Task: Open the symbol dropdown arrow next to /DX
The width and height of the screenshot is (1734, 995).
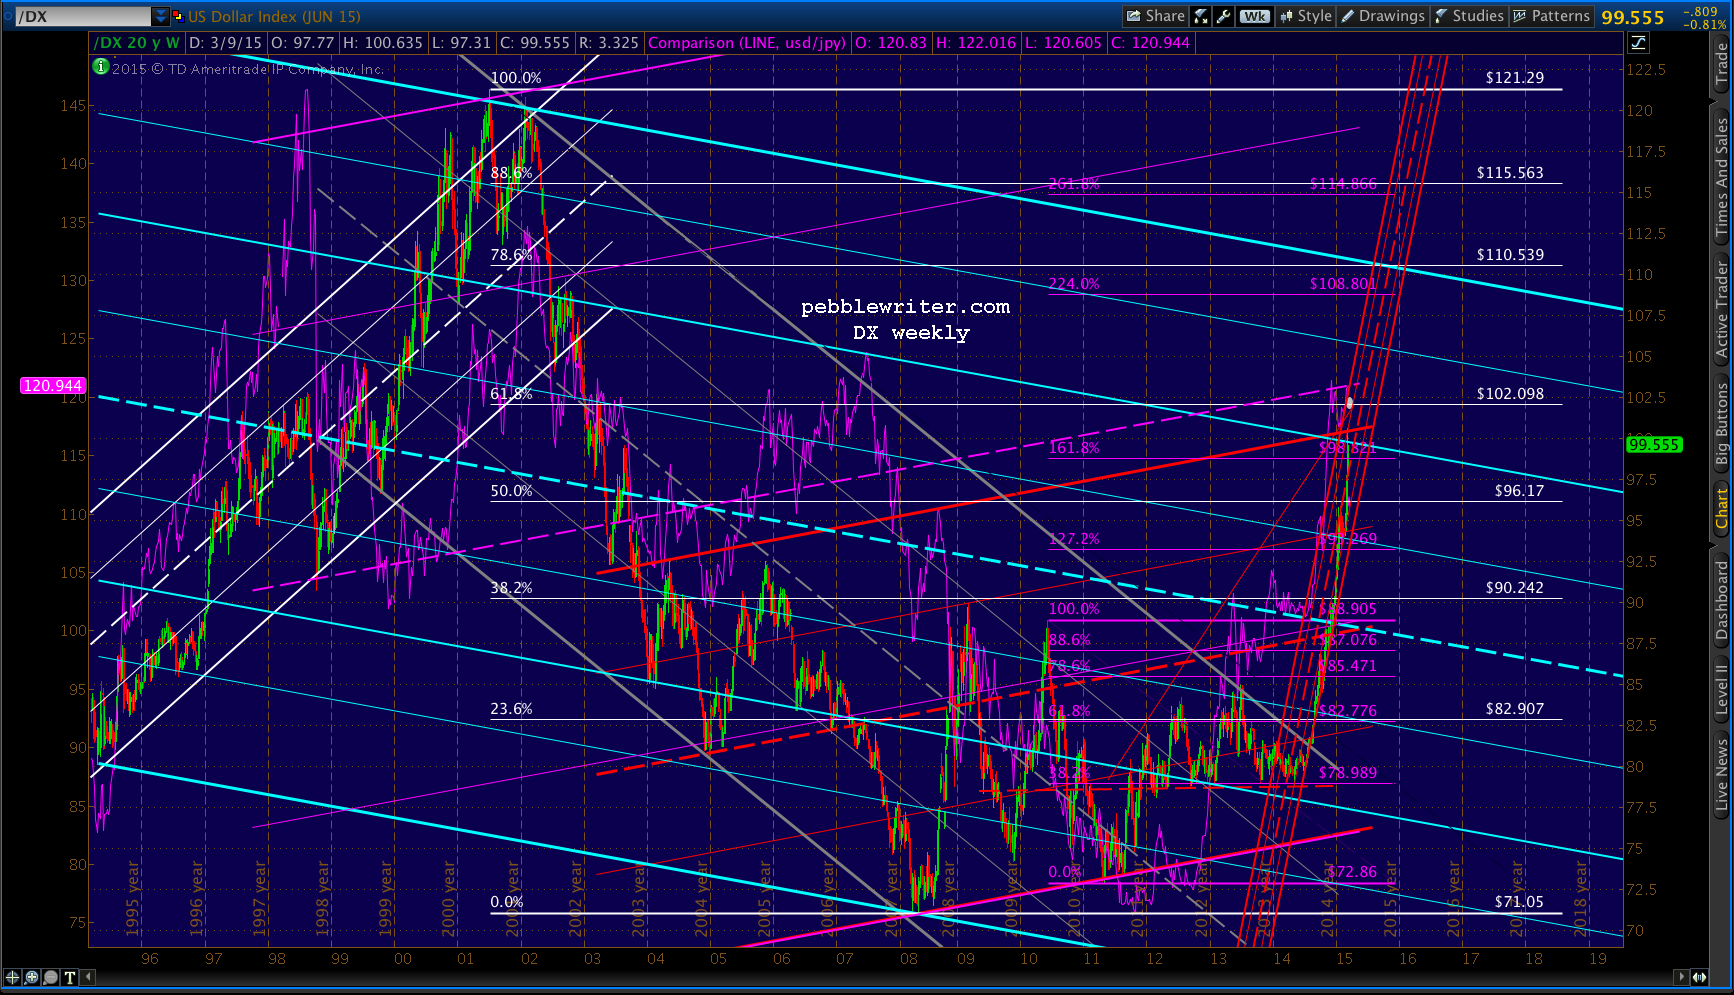Action: point(161,16)
